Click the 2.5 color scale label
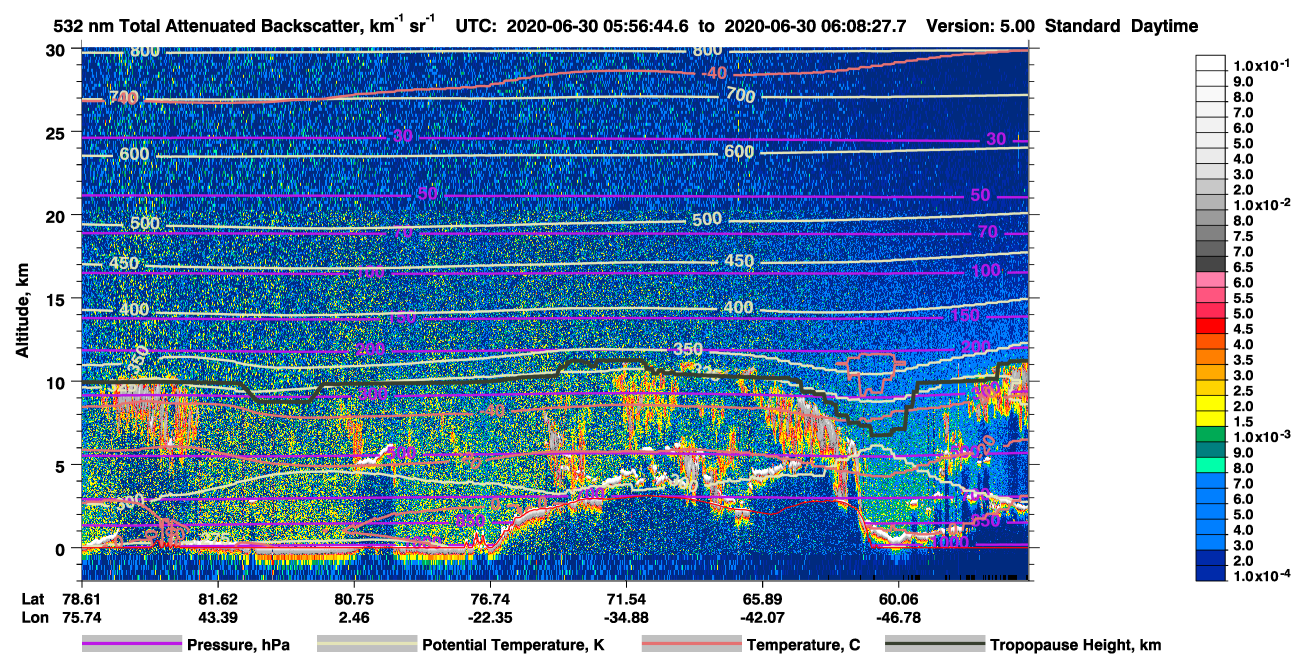Screen dimensions: 1300x667 click(x=1241, y=391)
